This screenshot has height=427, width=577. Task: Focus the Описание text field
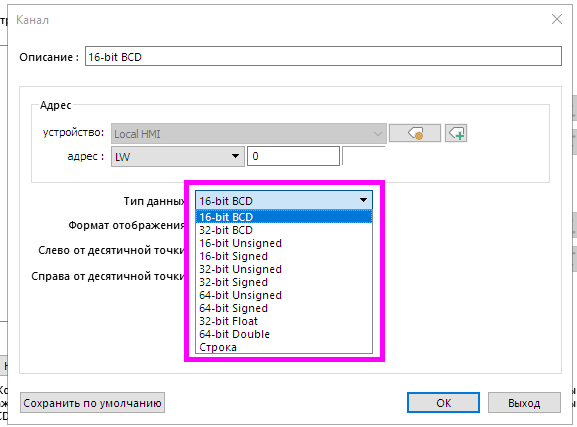coord(323,56)
